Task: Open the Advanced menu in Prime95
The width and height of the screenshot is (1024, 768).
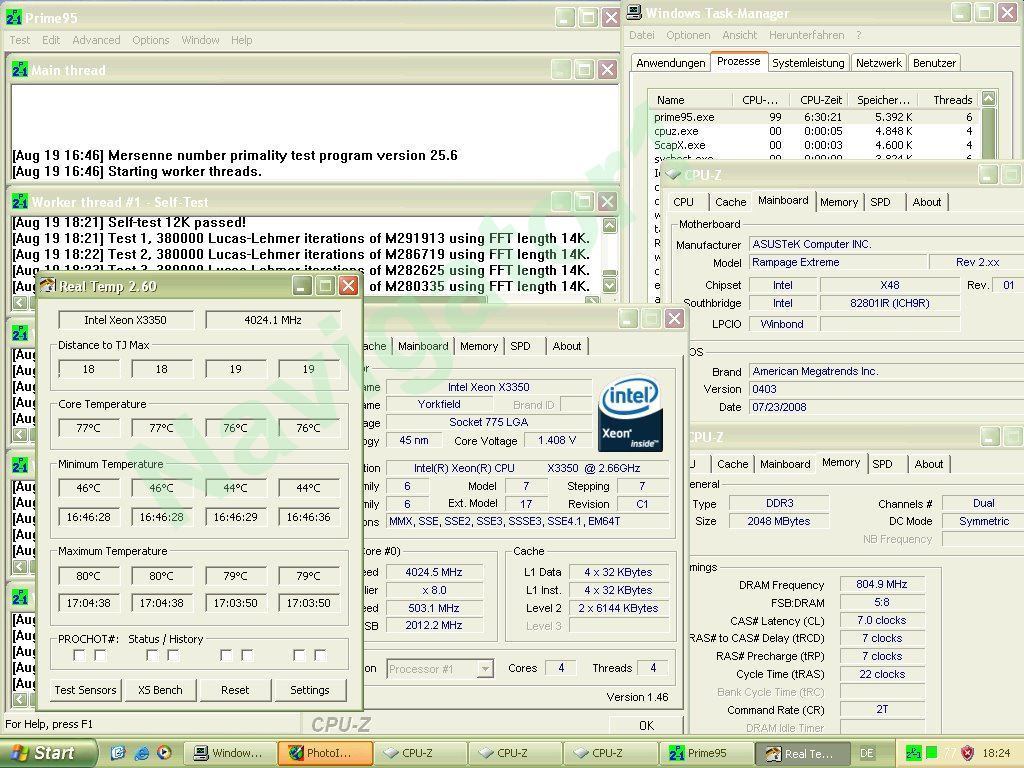Action: [96, 40]
